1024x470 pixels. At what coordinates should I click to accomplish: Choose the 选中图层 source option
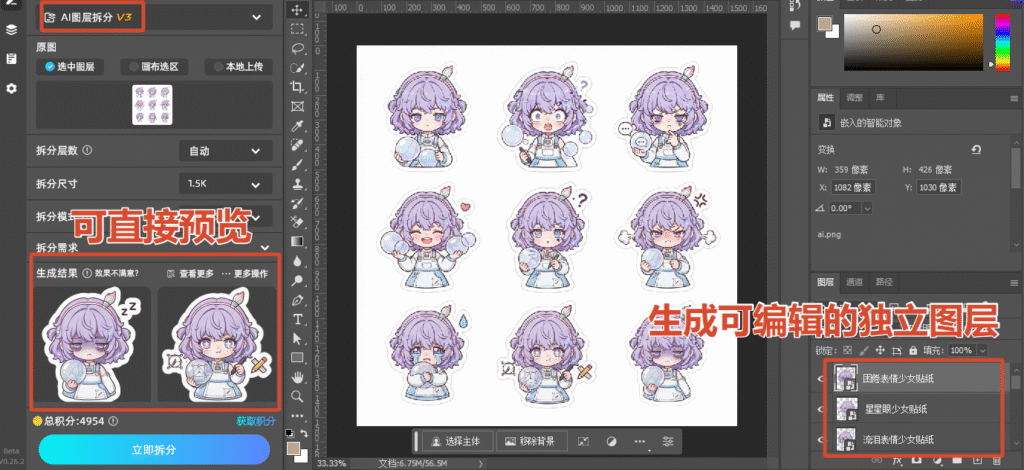tap(71, 67)
